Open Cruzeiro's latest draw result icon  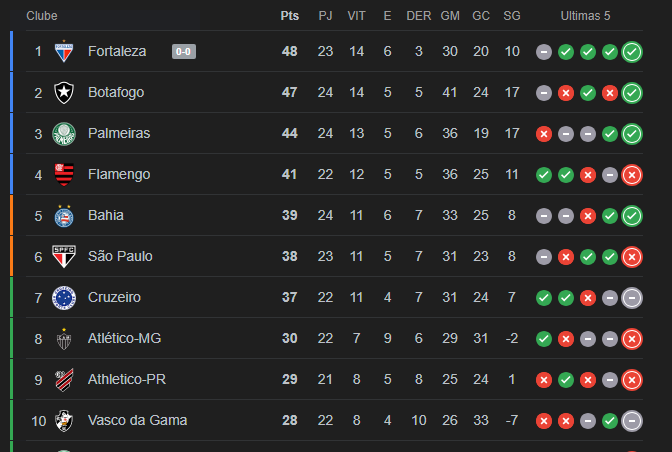[632, 298]
